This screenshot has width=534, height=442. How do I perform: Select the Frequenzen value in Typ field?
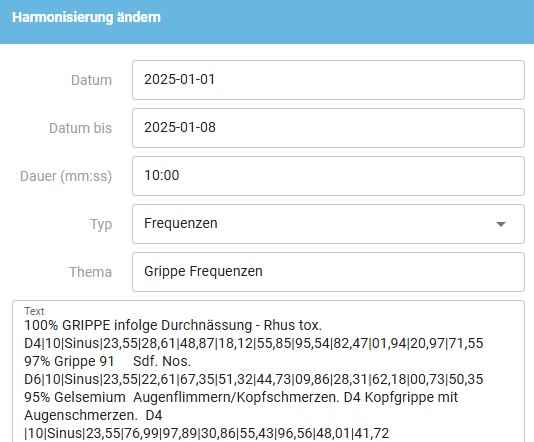coord(180,223)
